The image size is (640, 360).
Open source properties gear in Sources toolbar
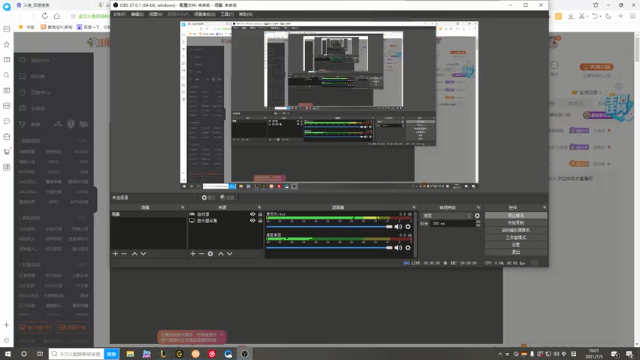click(210, 254)
